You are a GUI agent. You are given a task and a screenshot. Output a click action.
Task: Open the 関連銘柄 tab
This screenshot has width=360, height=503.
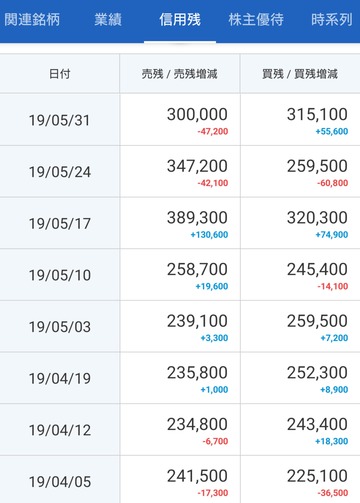32,20
